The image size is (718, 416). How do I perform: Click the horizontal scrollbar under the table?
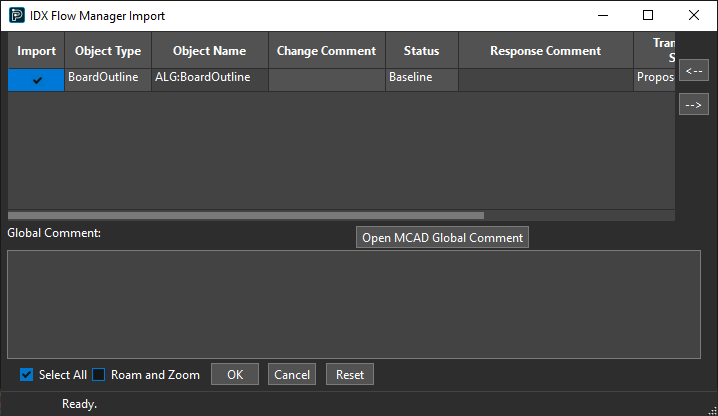coord(246,215)
